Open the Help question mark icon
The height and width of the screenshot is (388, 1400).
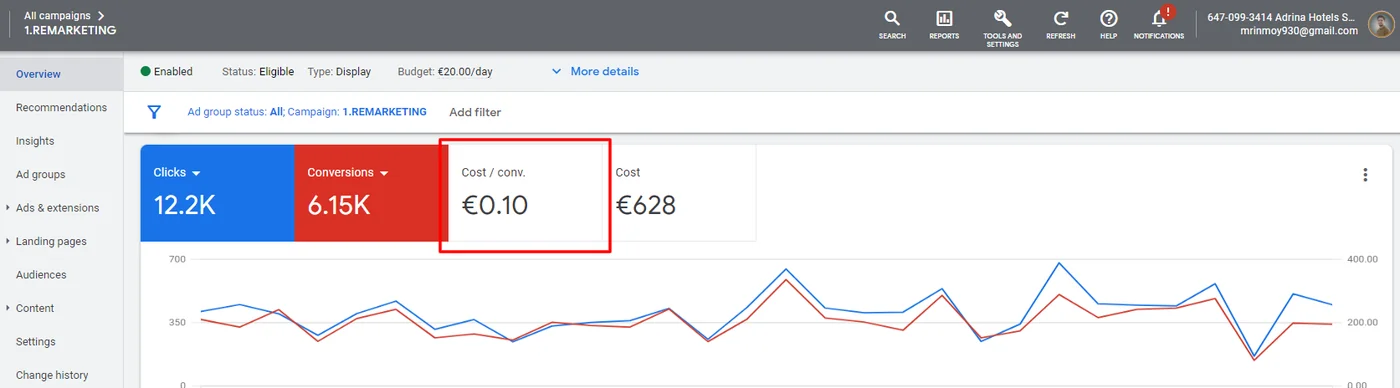click(x=1108, y=19)
